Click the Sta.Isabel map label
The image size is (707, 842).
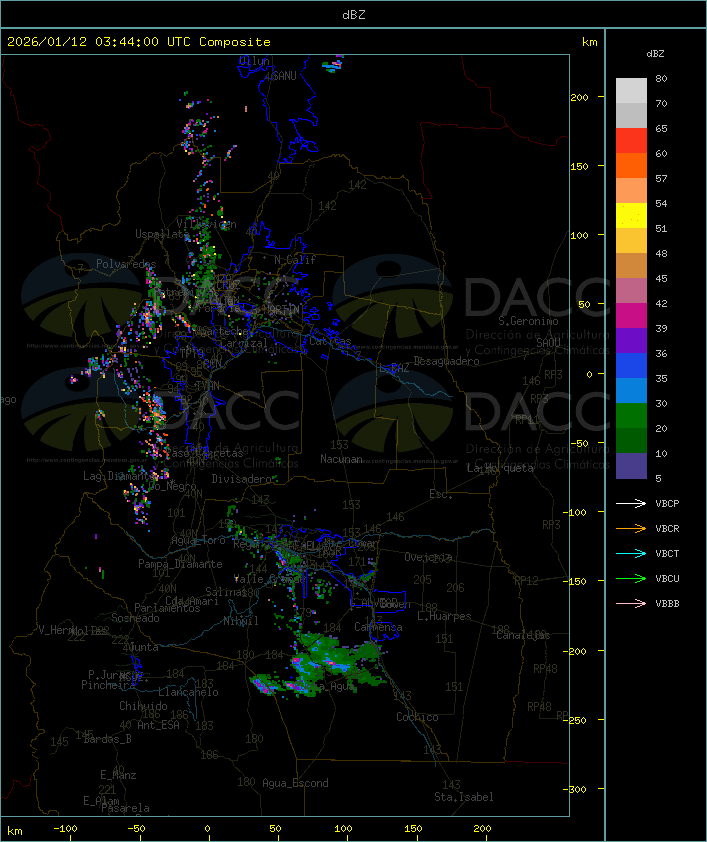tap(464, 797)
